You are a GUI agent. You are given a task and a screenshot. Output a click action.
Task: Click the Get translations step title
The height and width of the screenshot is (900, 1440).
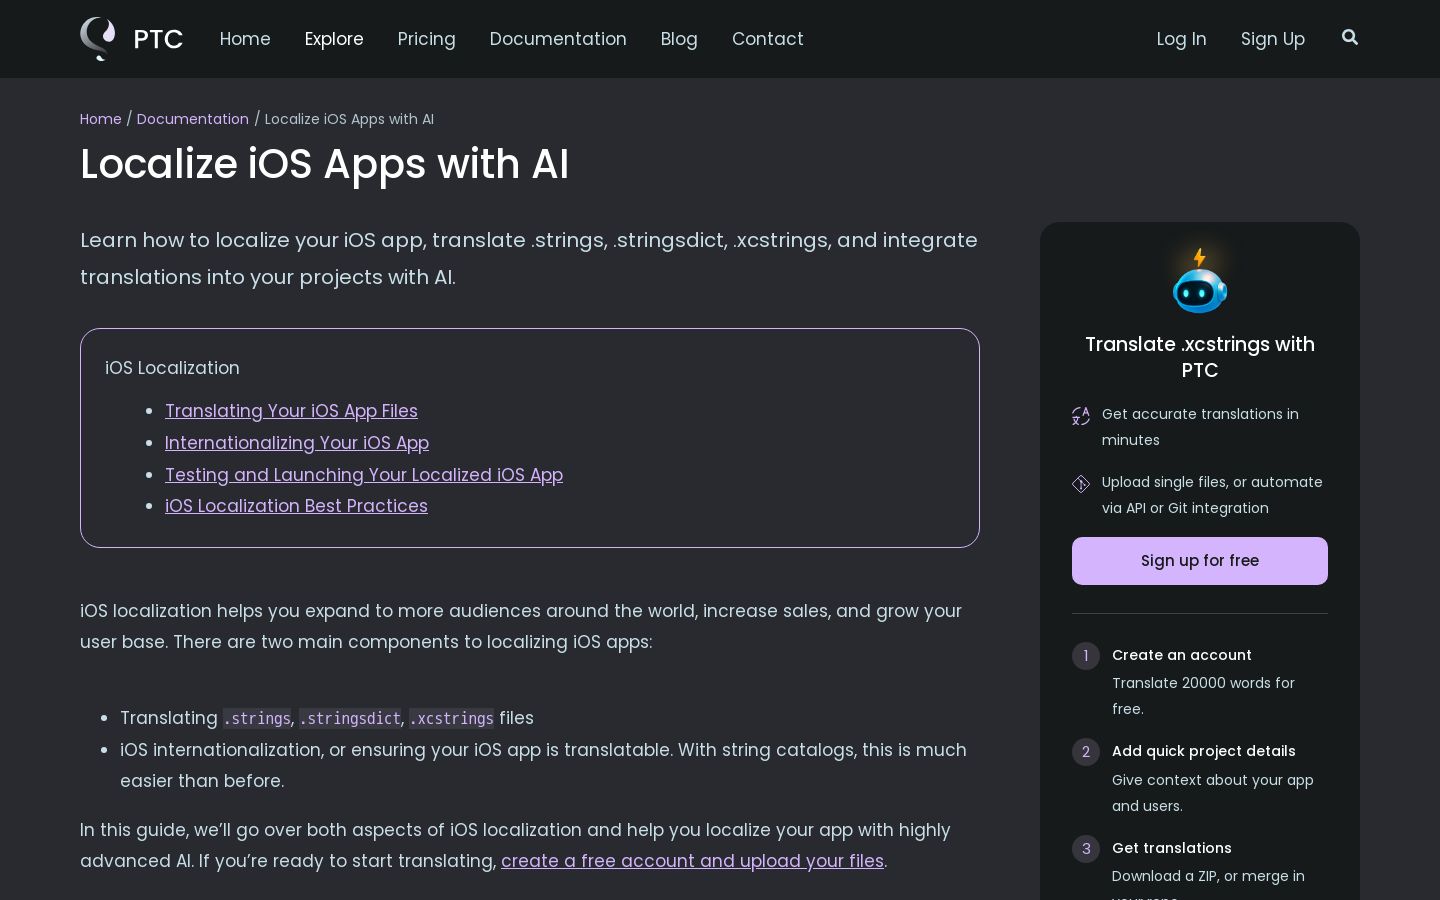pyautogui.click(x=1172, y=848)
